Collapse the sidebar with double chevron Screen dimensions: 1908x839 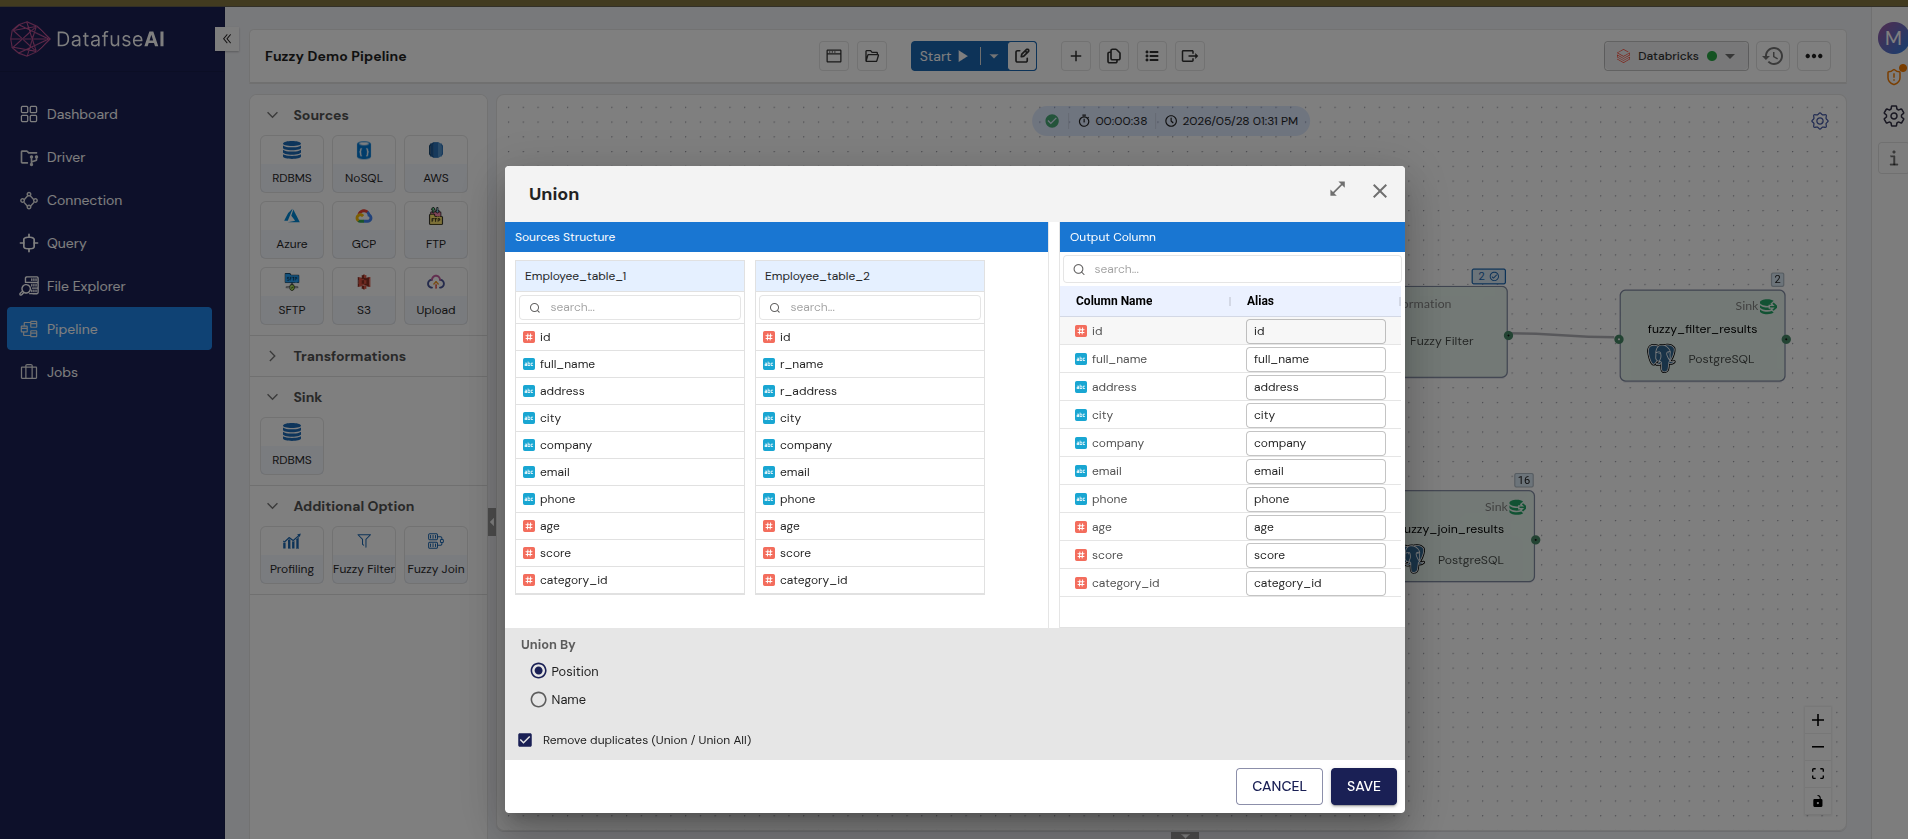click(227, 39)
